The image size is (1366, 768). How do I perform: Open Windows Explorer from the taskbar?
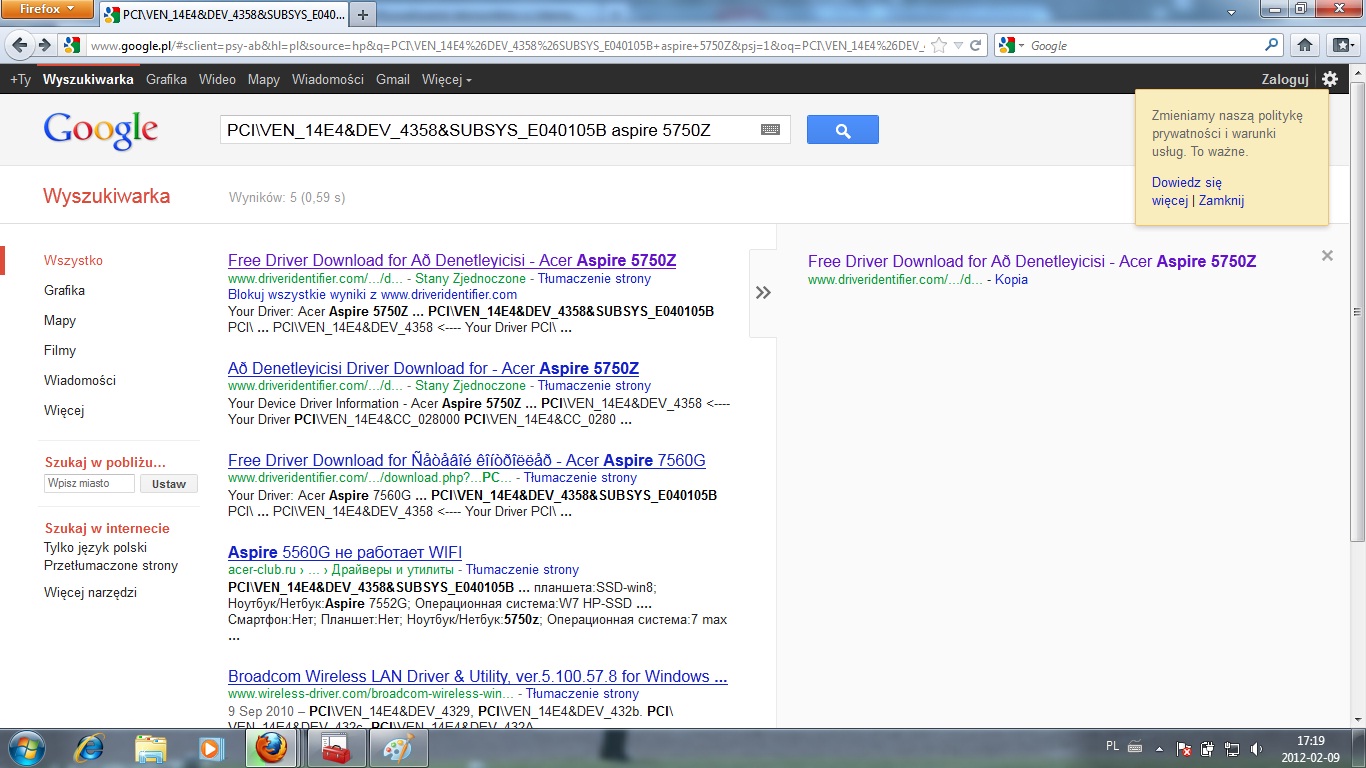[150, 748]
